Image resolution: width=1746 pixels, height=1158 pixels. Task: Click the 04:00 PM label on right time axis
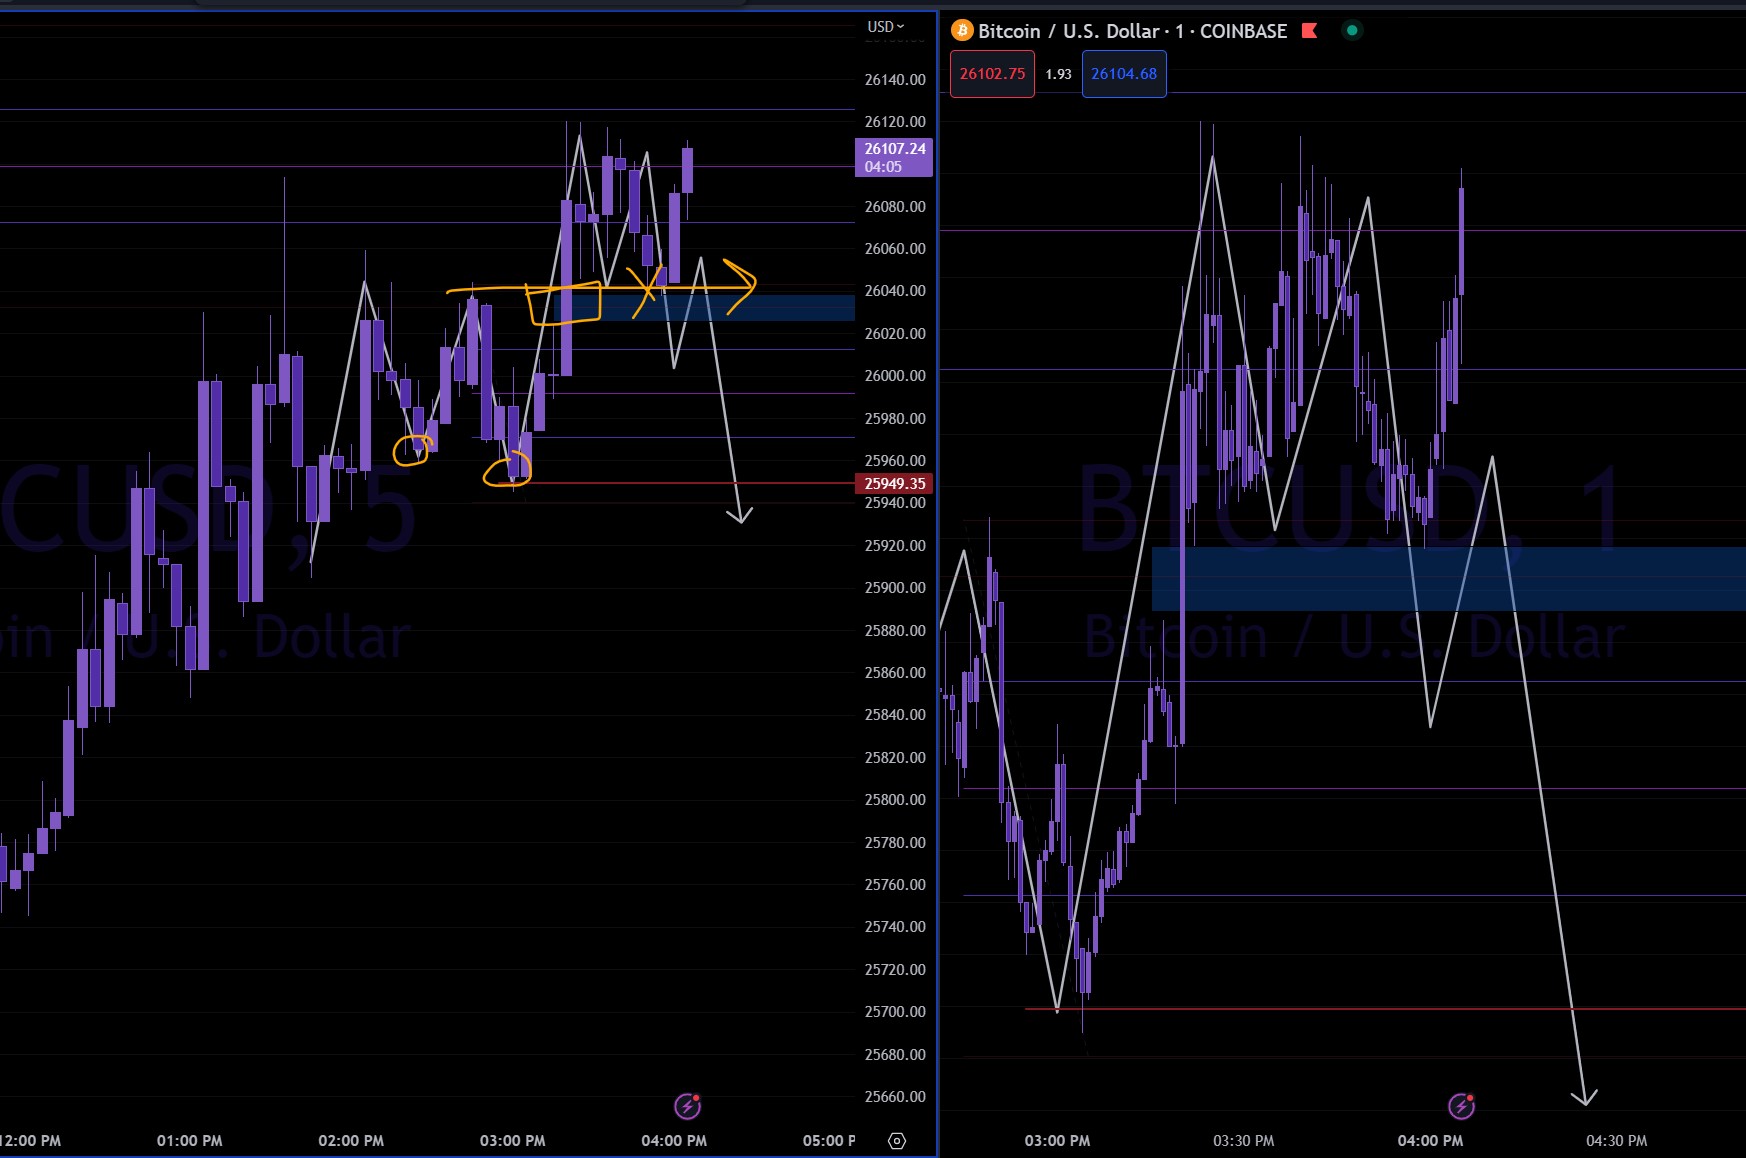(1429, 1141)
